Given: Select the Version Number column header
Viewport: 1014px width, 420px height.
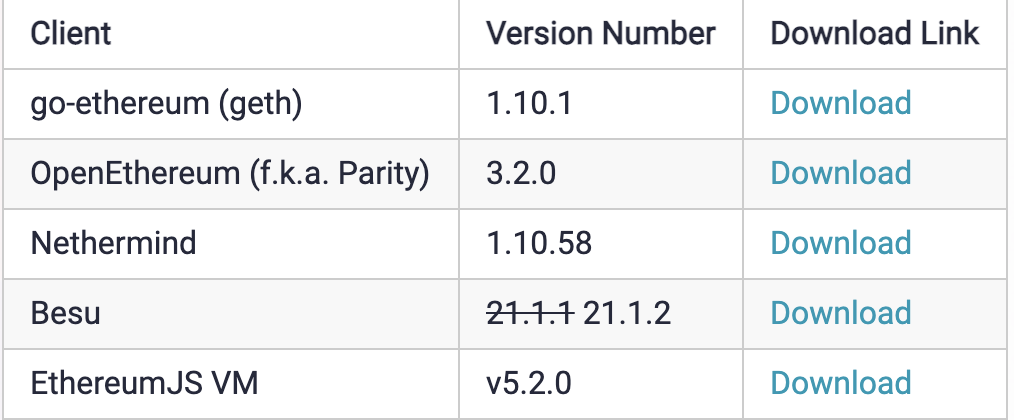Looking at the screenshot, I should point(600,33).
